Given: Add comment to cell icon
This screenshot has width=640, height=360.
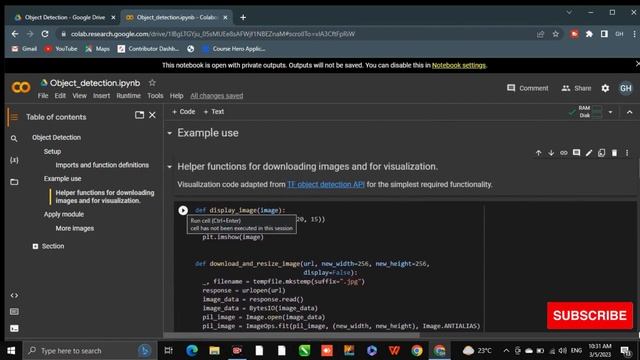Looking at the screenshot, I should [x=576, y=153].
